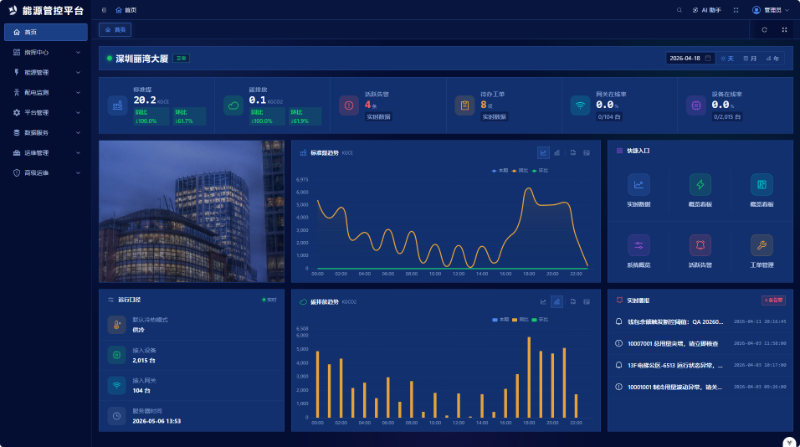Select 首页 in the left sidebar
The image size is (800, 447).
tap(46, 32)
